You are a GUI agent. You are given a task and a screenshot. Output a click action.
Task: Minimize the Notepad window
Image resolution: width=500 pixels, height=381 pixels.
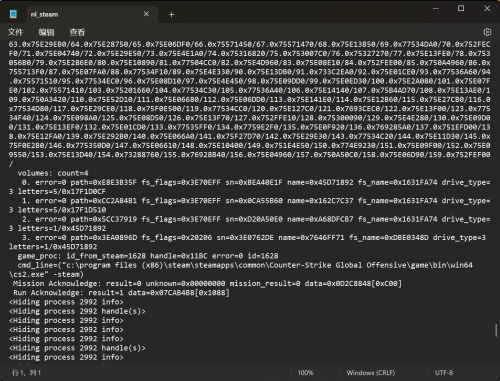click(436, 8)
